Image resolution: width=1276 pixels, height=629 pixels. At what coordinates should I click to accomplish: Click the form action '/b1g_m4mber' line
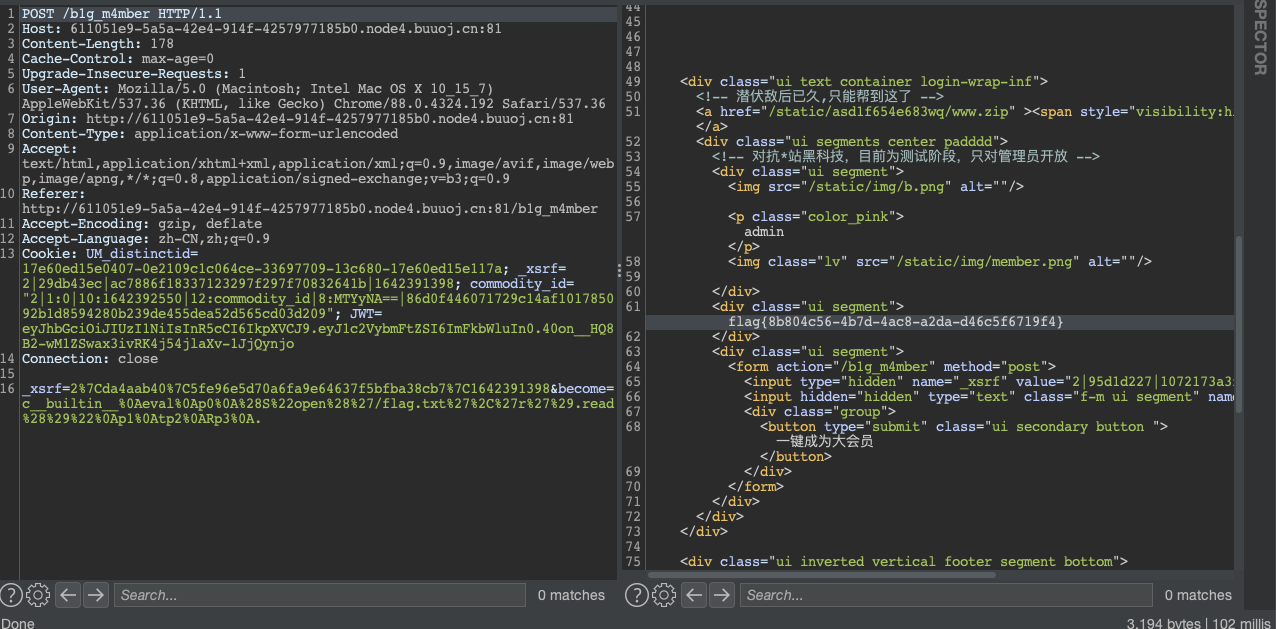tap(892, 367)
